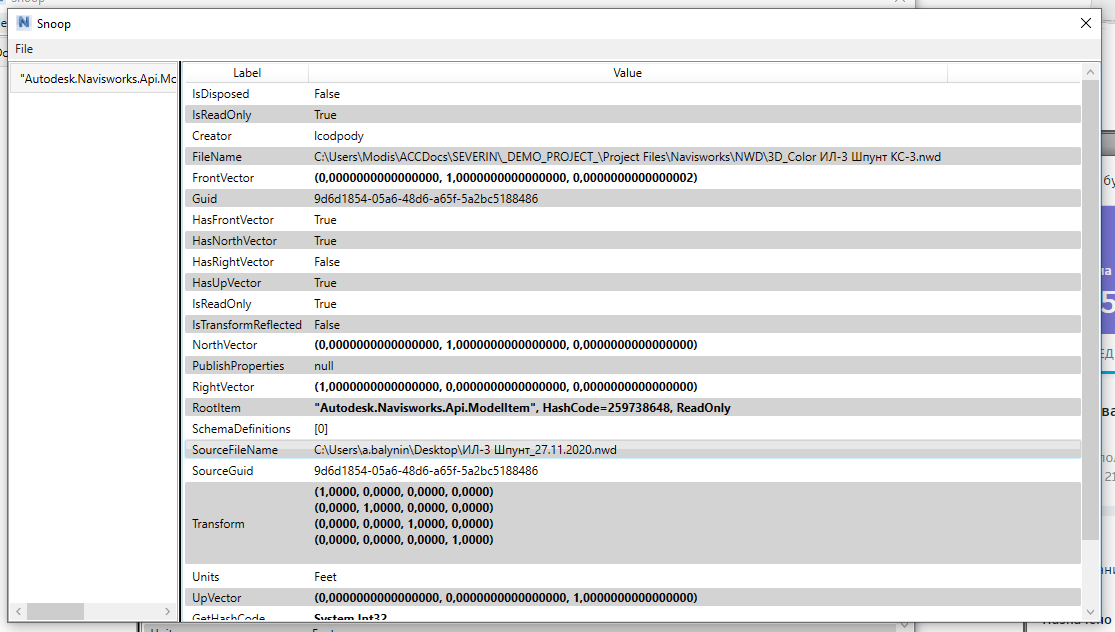The image size is (1115, 632).
Task: Click the Value column header
Action: click(627, 73)
